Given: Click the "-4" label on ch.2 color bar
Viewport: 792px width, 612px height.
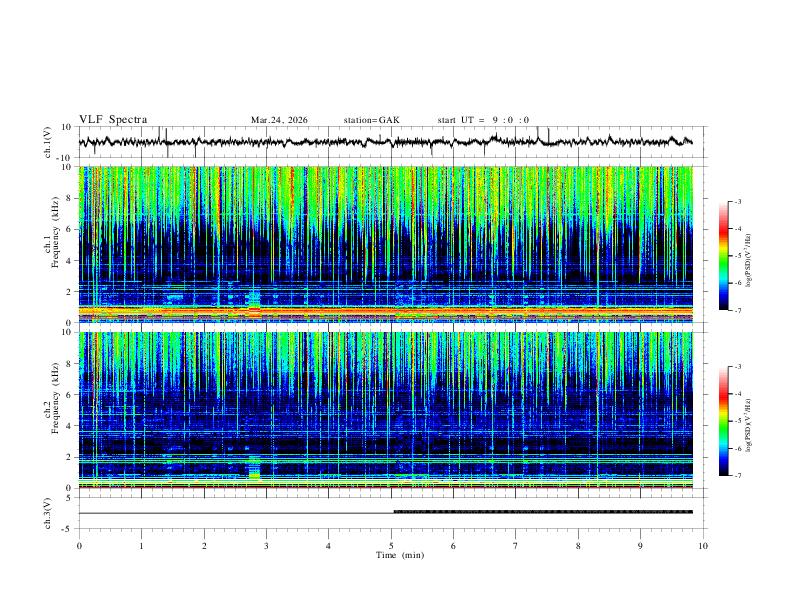Looking at the screenshot, I should coord(737,394).
